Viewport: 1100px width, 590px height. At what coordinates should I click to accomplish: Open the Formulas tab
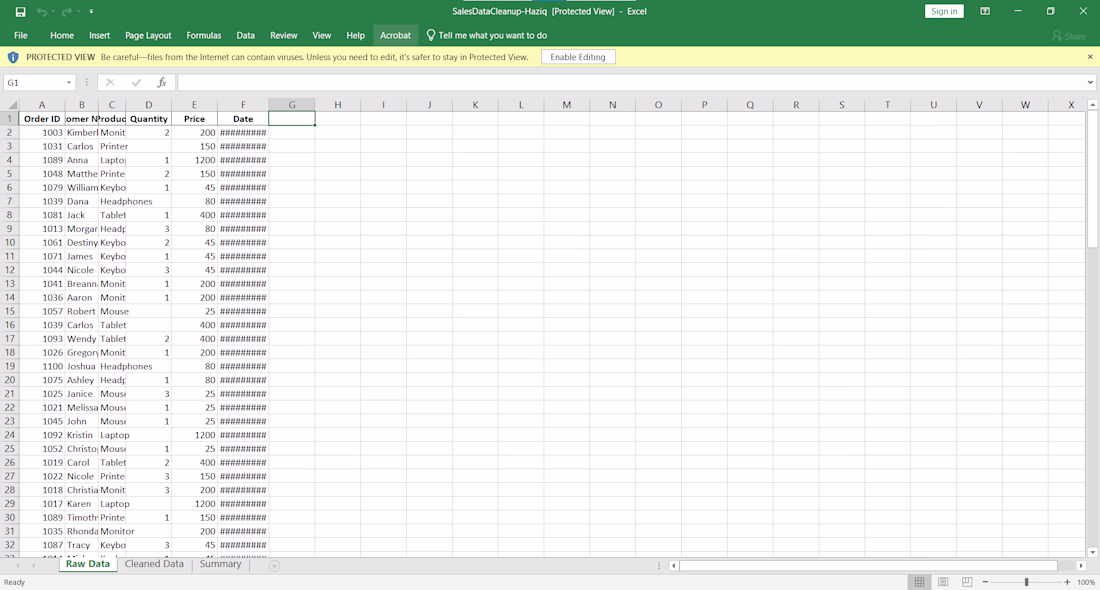(x=203, y=35)
